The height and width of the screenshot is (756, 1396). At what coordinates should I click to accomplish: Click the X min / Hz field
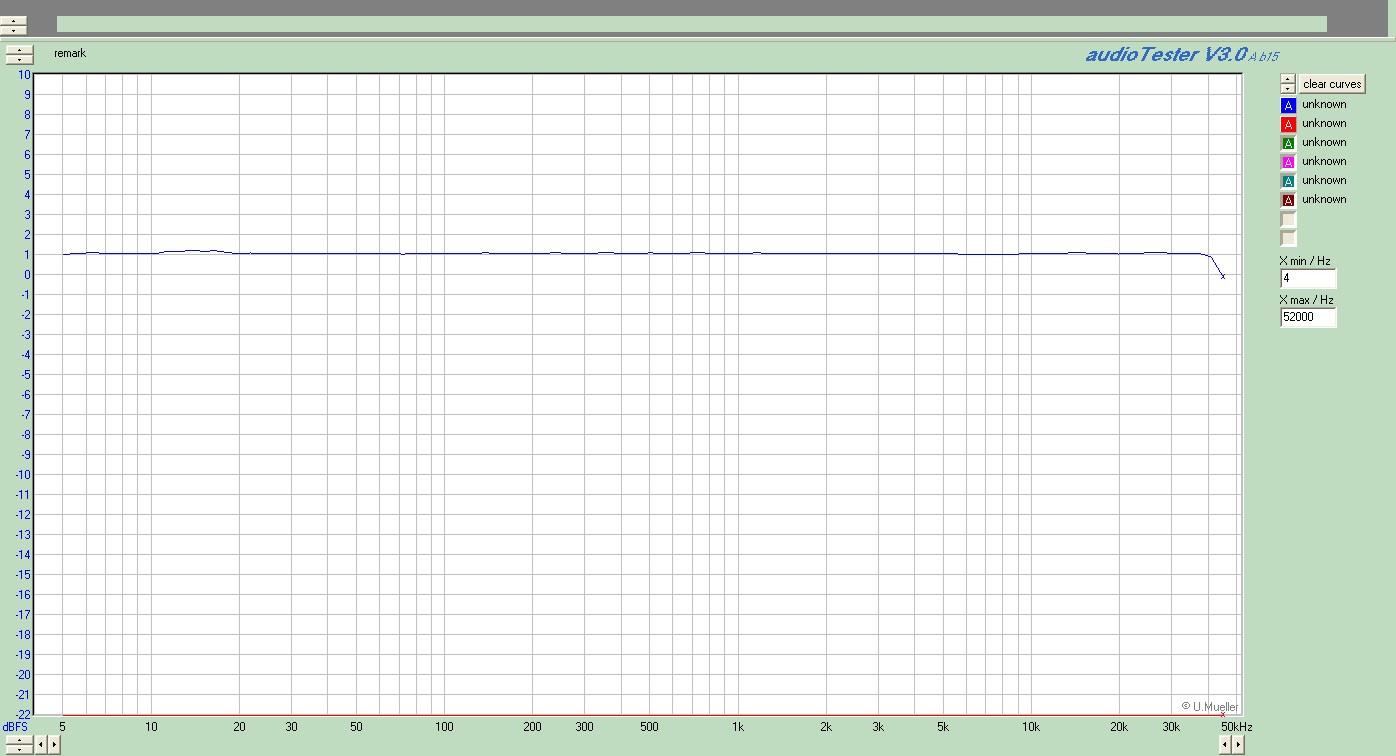click(1308, 278)
